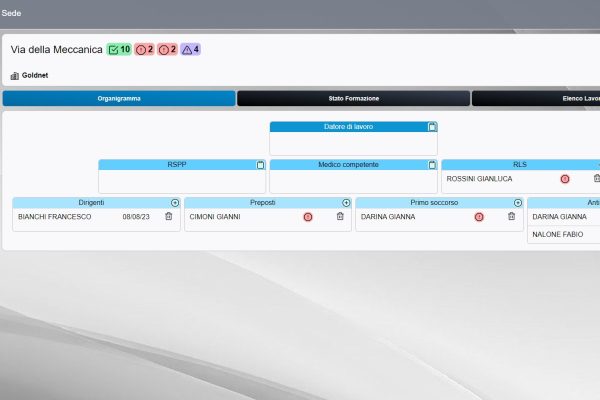The height and width of the screenshot is (400, 600).
Task: Delete ROSSINI GIANLUCA from RLS
Action: point(597,178)
